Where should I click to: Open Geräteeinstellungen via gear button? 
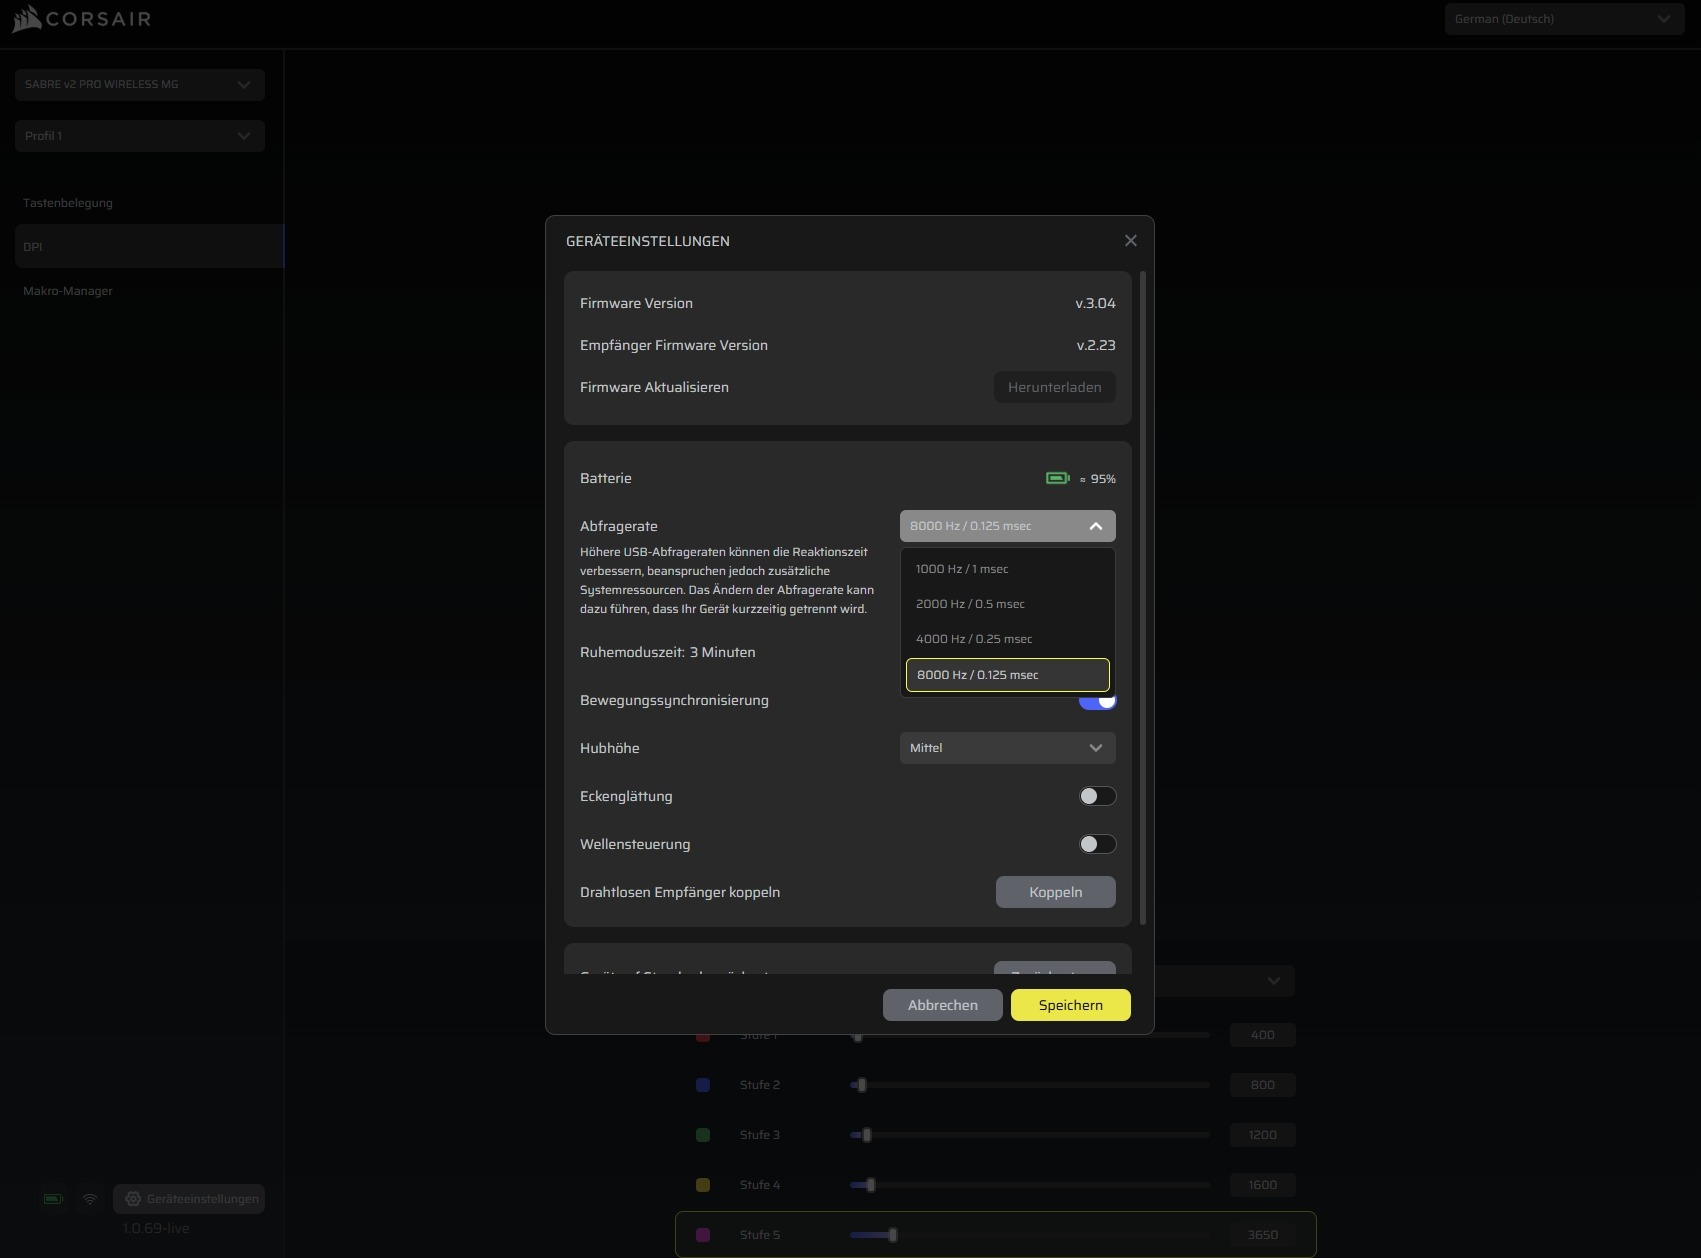[189, 1199]
